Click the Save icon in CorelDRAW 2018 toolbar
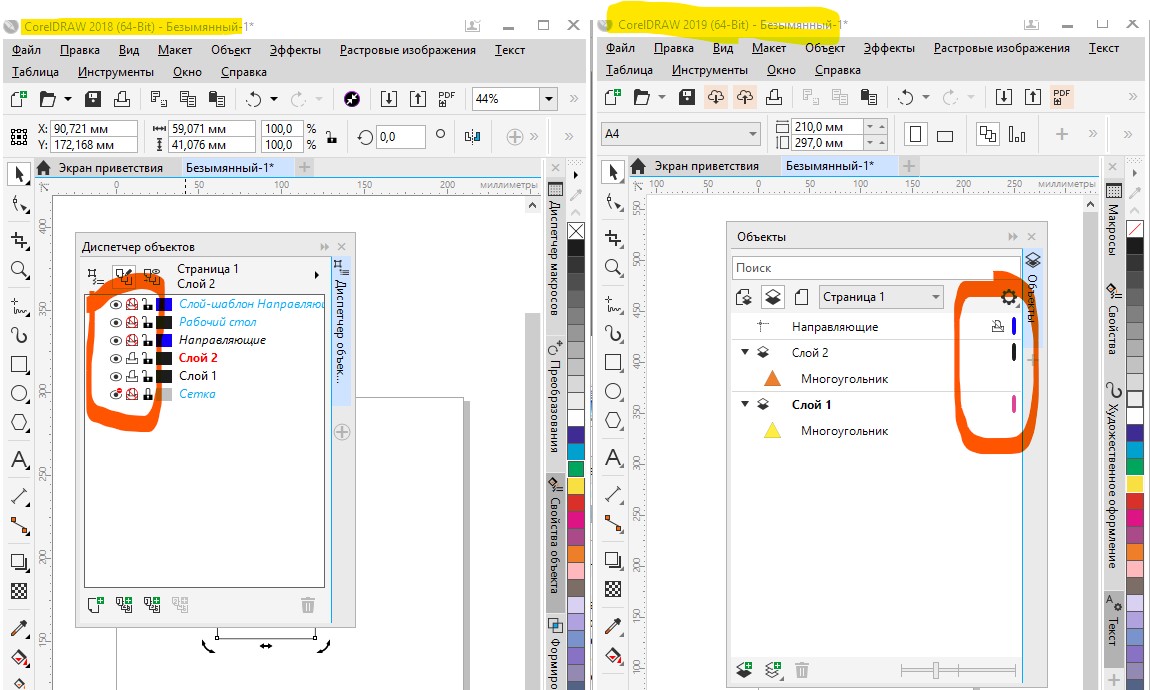This screenshot has height=690, width=1150. 93,98
